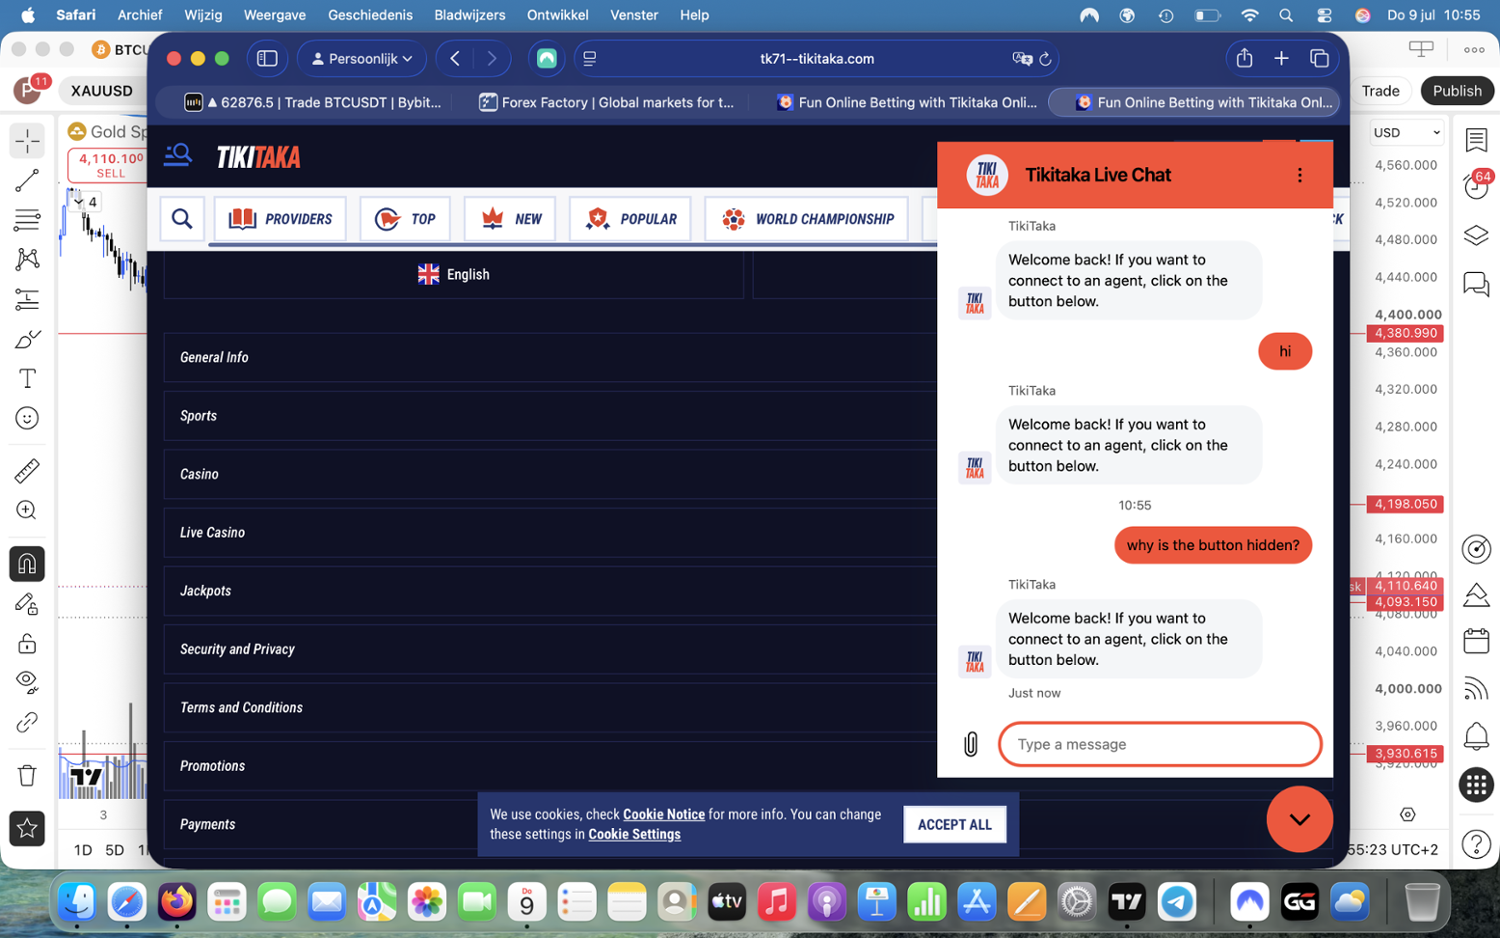Image resolution: width=1500 pixels, height=938 pixels.
Task: Click the Tikitaka search magnifier button
Action: [x=182, y=218]
